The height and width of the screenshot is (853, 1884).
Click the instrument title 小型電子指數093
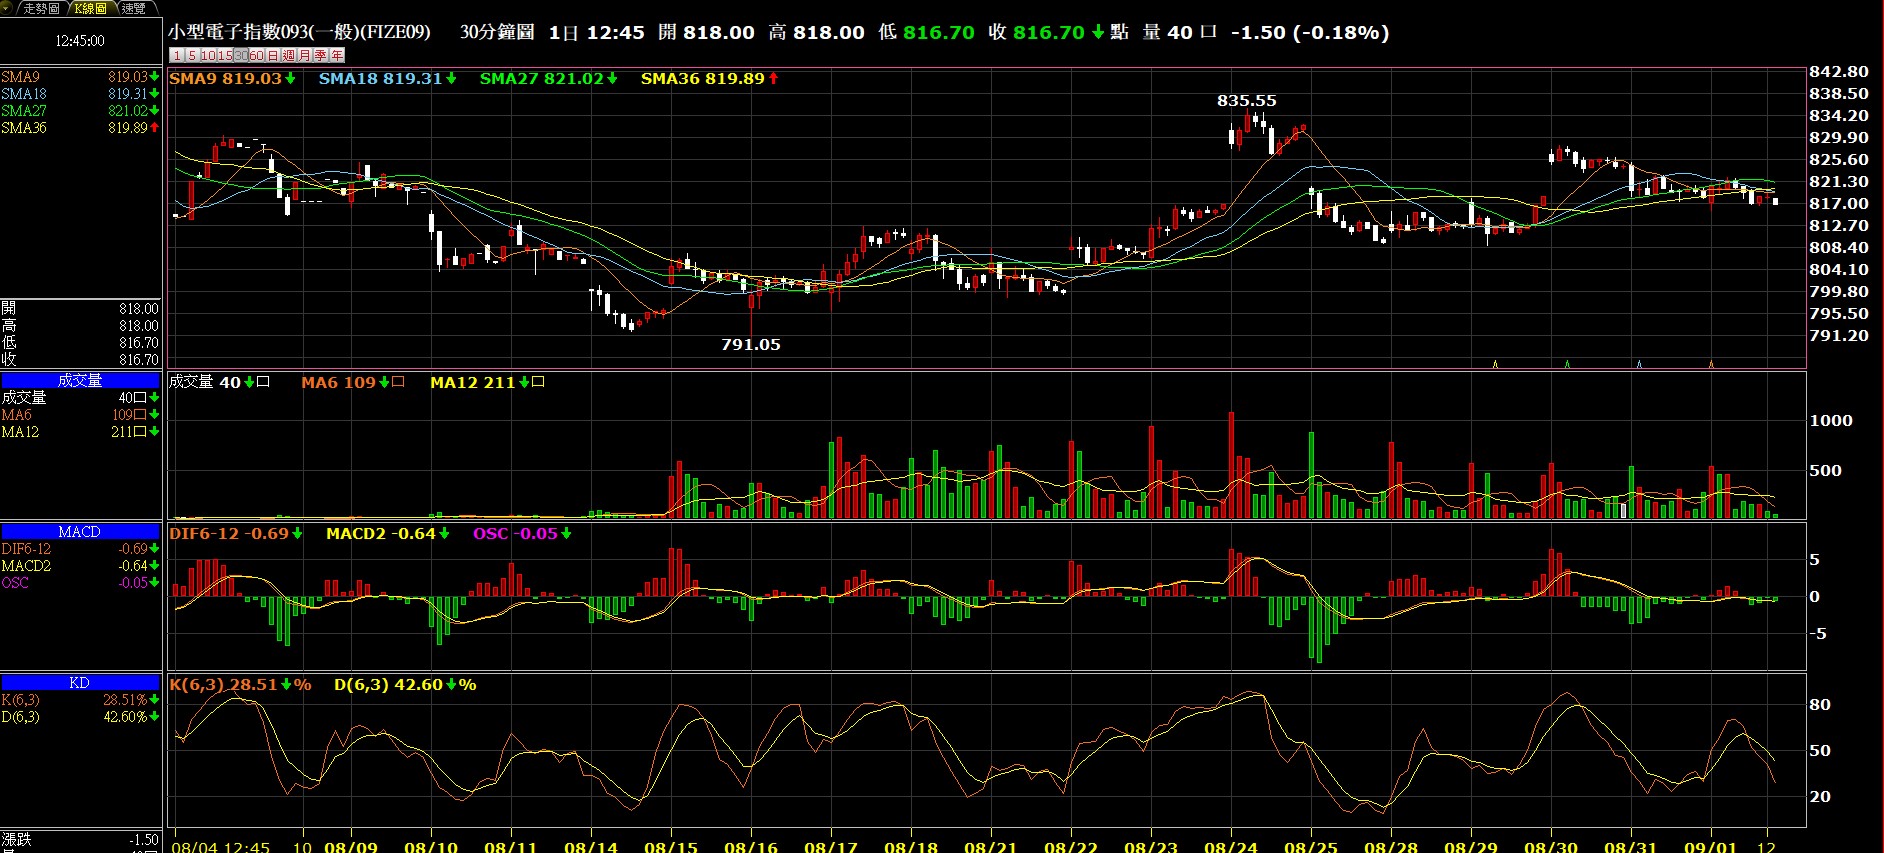[x=299, y=32]
